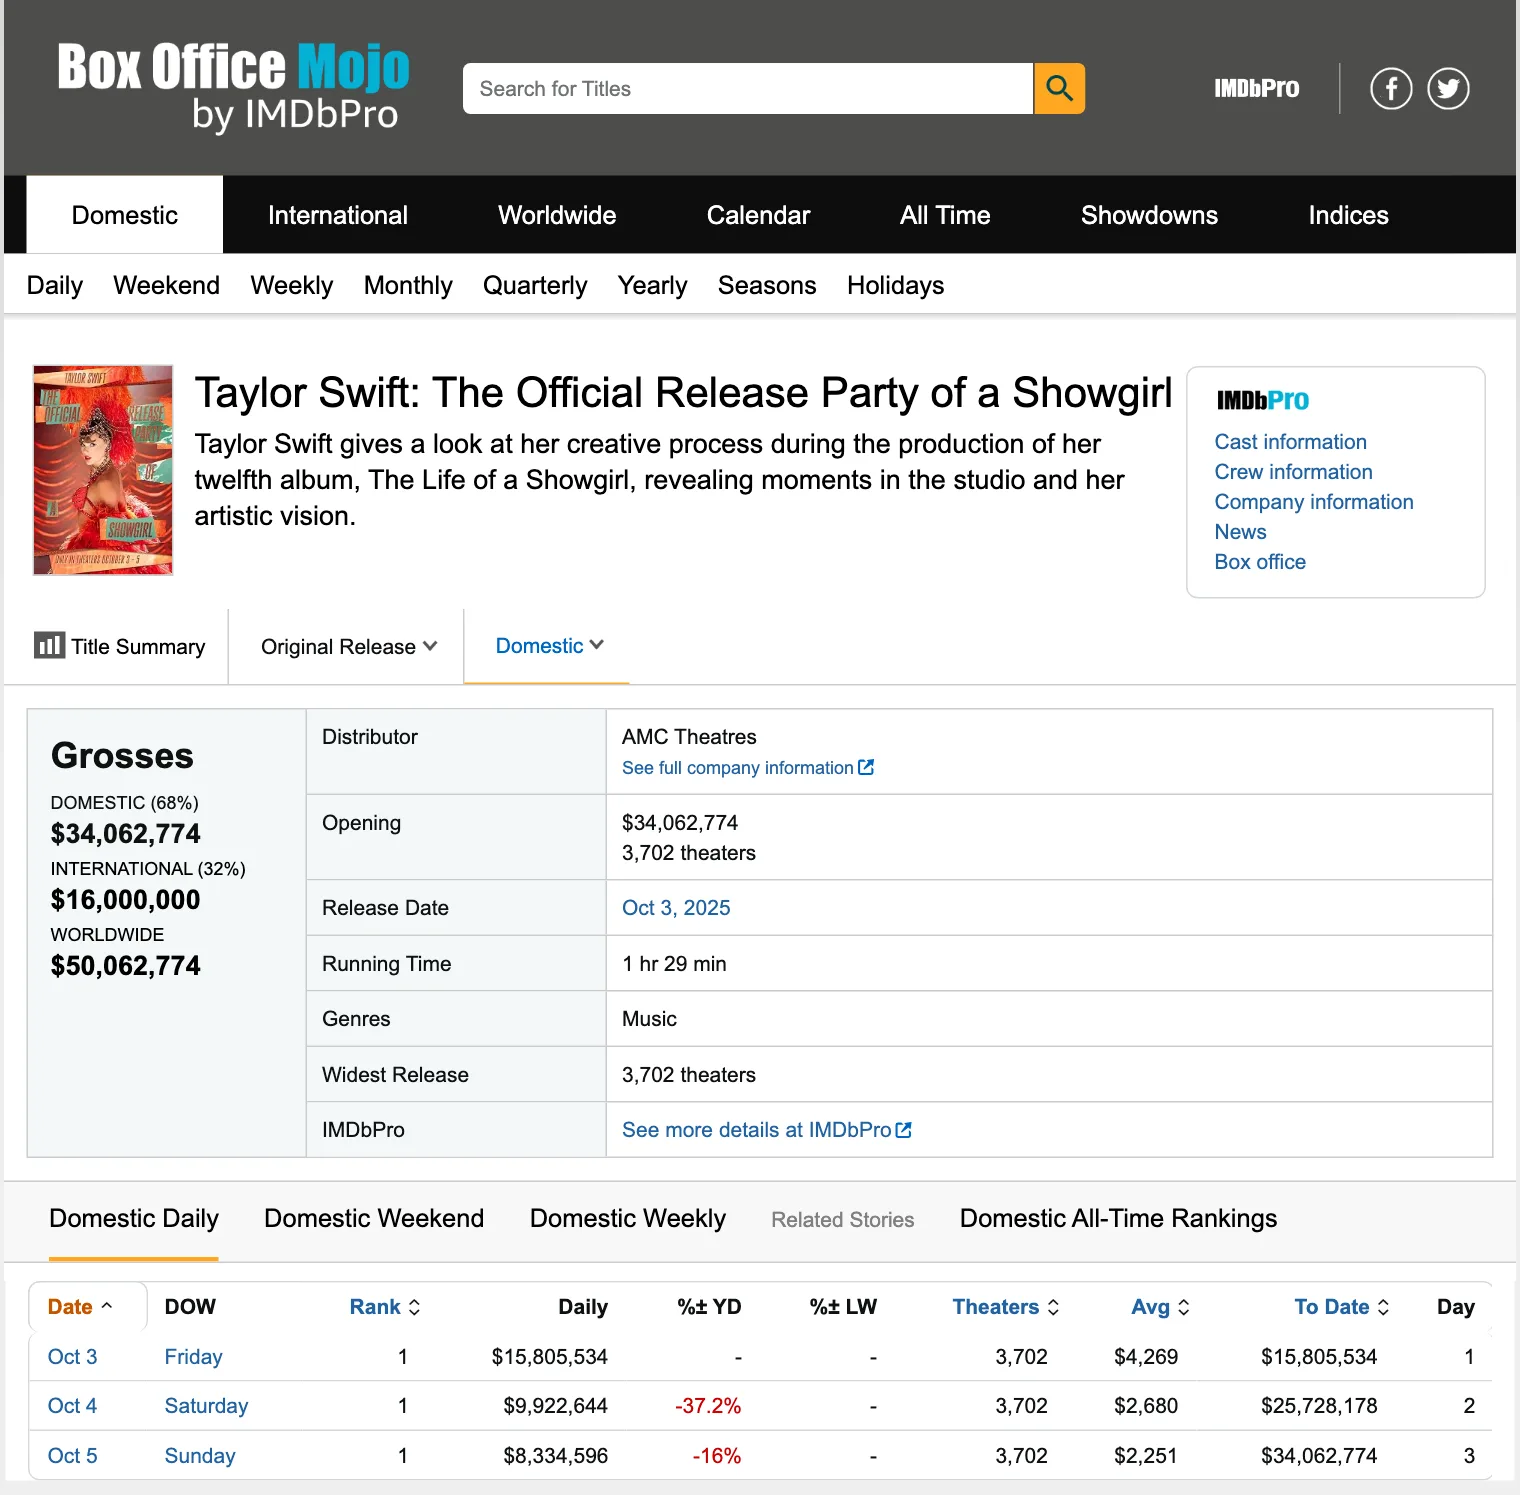Viewport: 1520px width, 1495px height.
Task: Click the Box Office Mojo logo
Action: [x=234, y=88]
